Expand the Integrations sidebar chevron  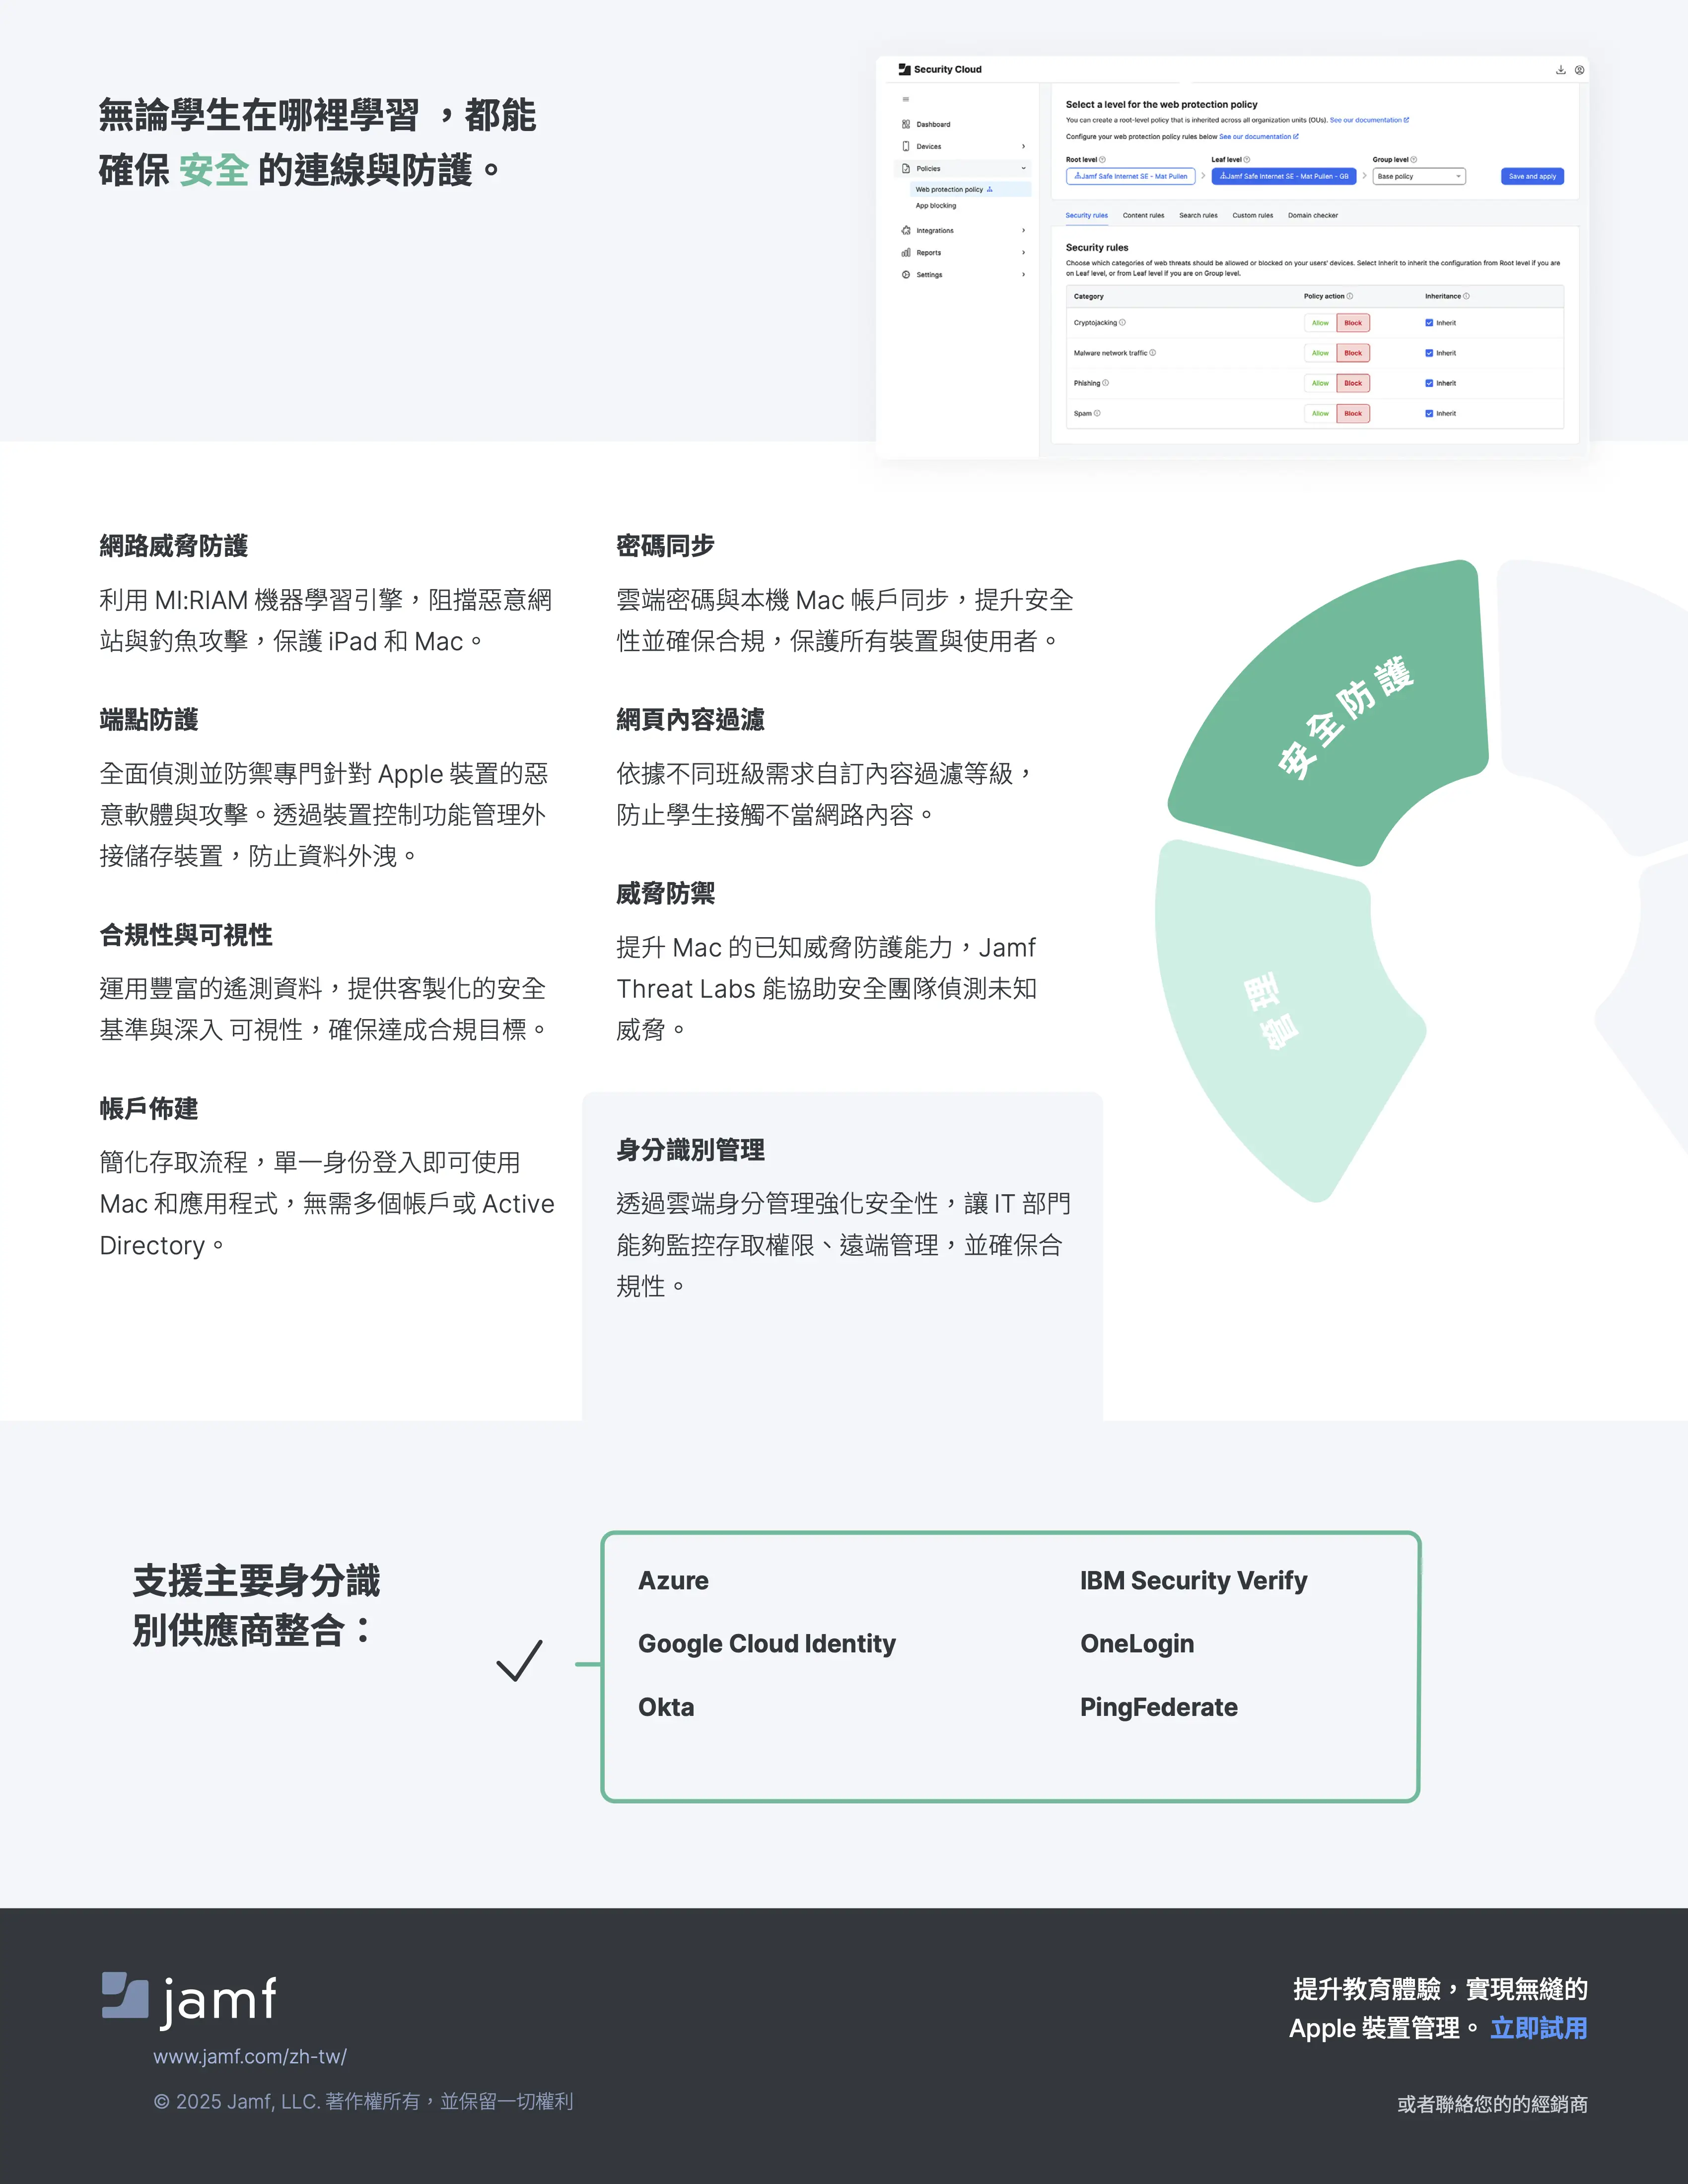point(1023,230)
